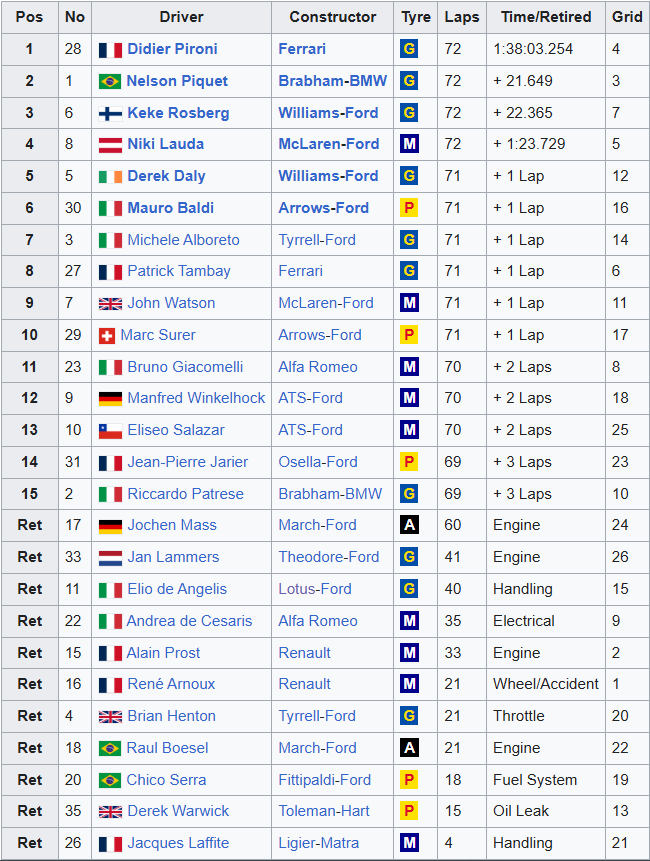Click the Laps column header
This screenshot has width=650, height=861.
[462, 17]
